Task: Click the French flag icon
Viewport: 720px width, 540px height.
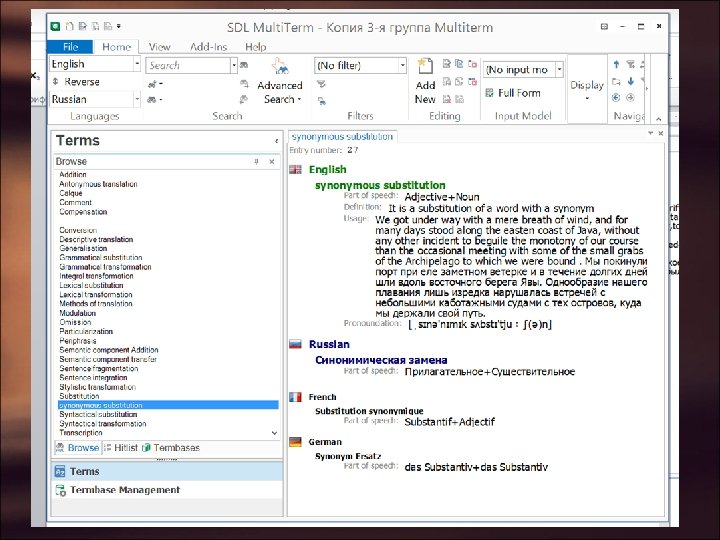Action: (295, 397)
